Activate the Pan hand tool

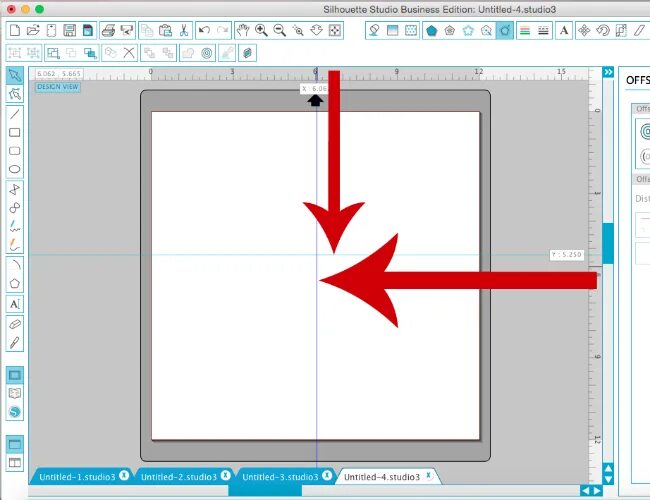coord(243,30)
